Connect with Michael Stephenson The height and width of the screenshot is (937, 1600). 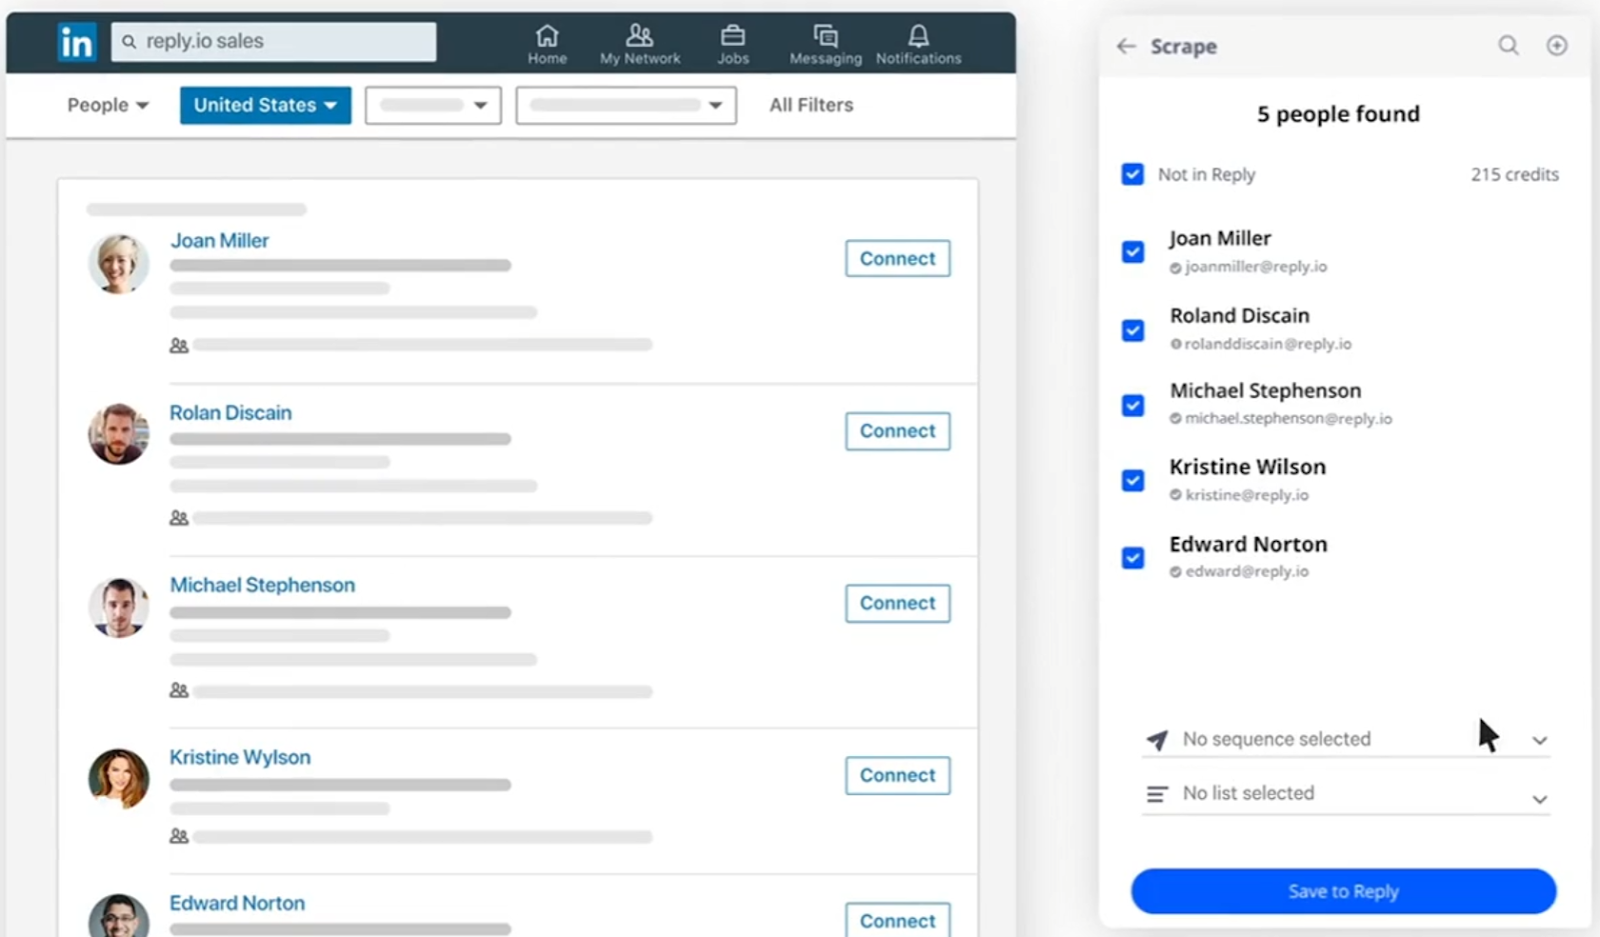896,603
